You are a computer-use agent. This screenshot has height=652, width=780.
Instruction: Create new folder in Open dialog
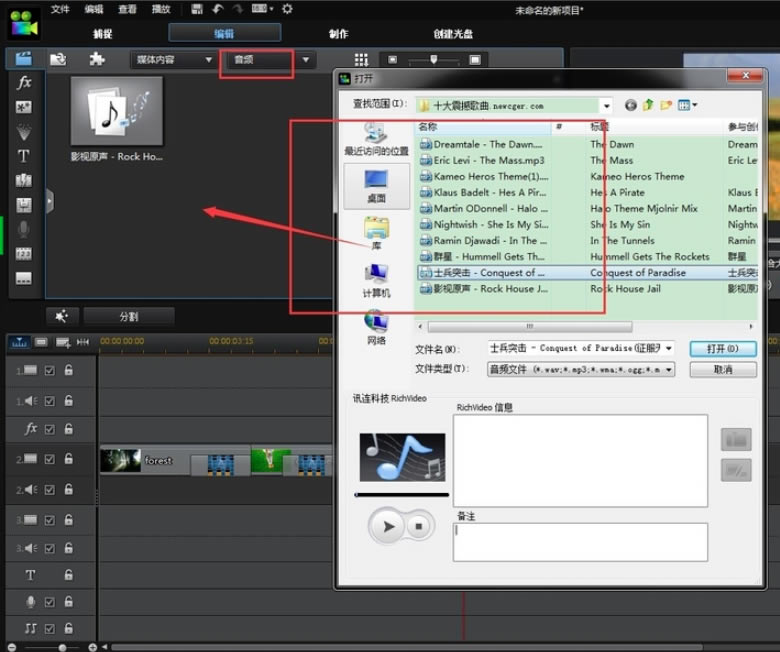[666, 105]
